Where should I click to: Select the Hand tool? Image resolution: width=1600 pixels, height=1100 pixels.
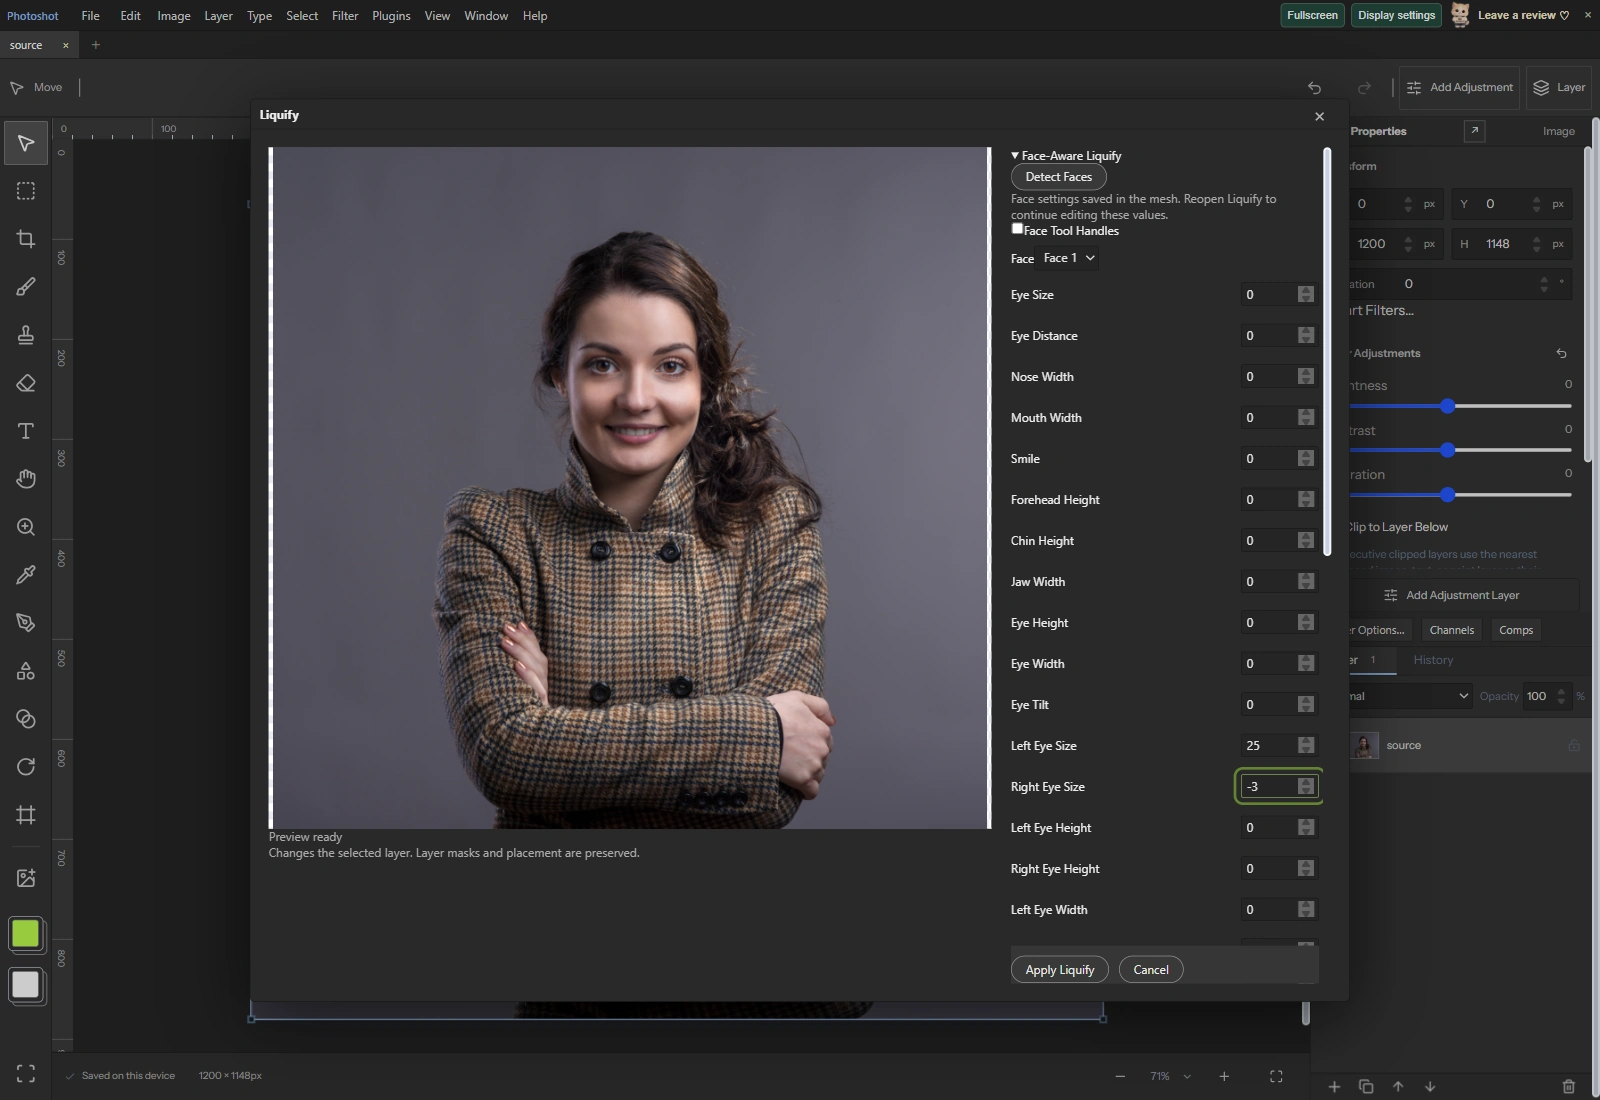click(x=26, y=479)
